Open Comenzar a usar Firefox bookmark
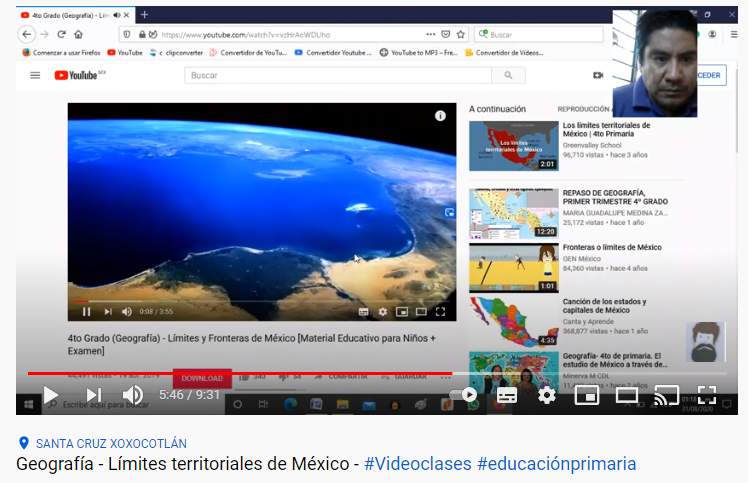 pos(62,52)
